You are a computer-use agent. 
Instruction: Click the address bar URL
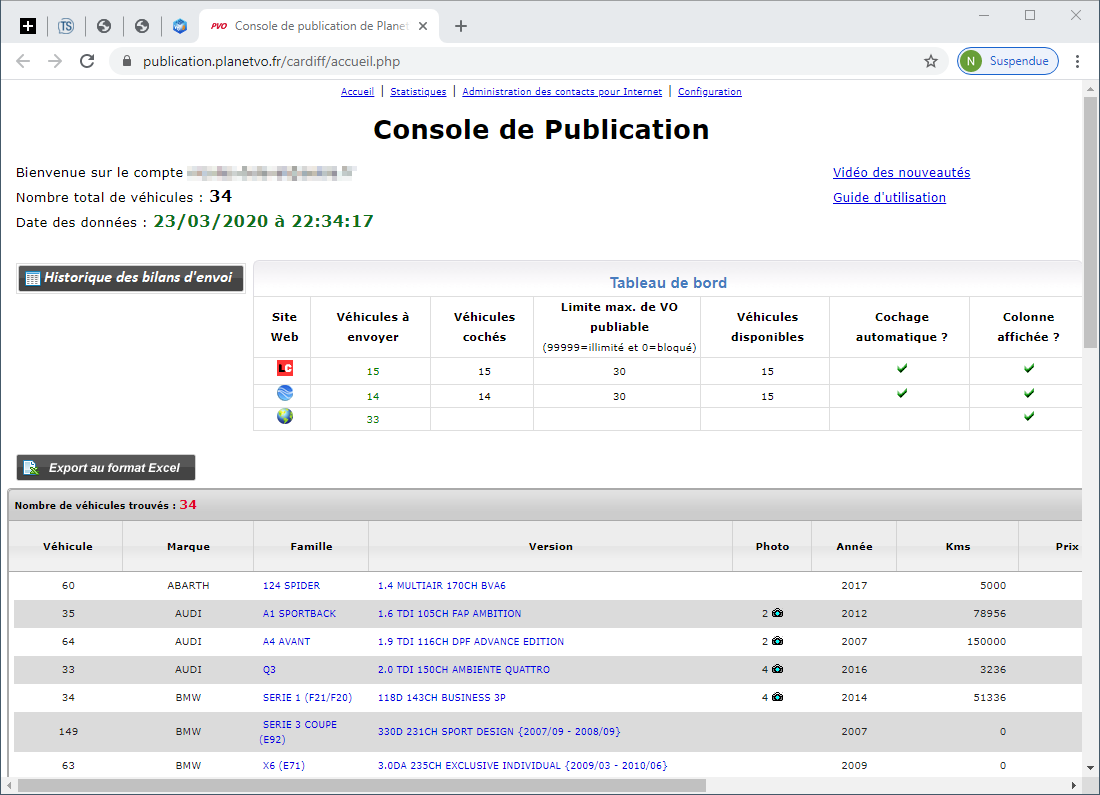coord(271,61)
